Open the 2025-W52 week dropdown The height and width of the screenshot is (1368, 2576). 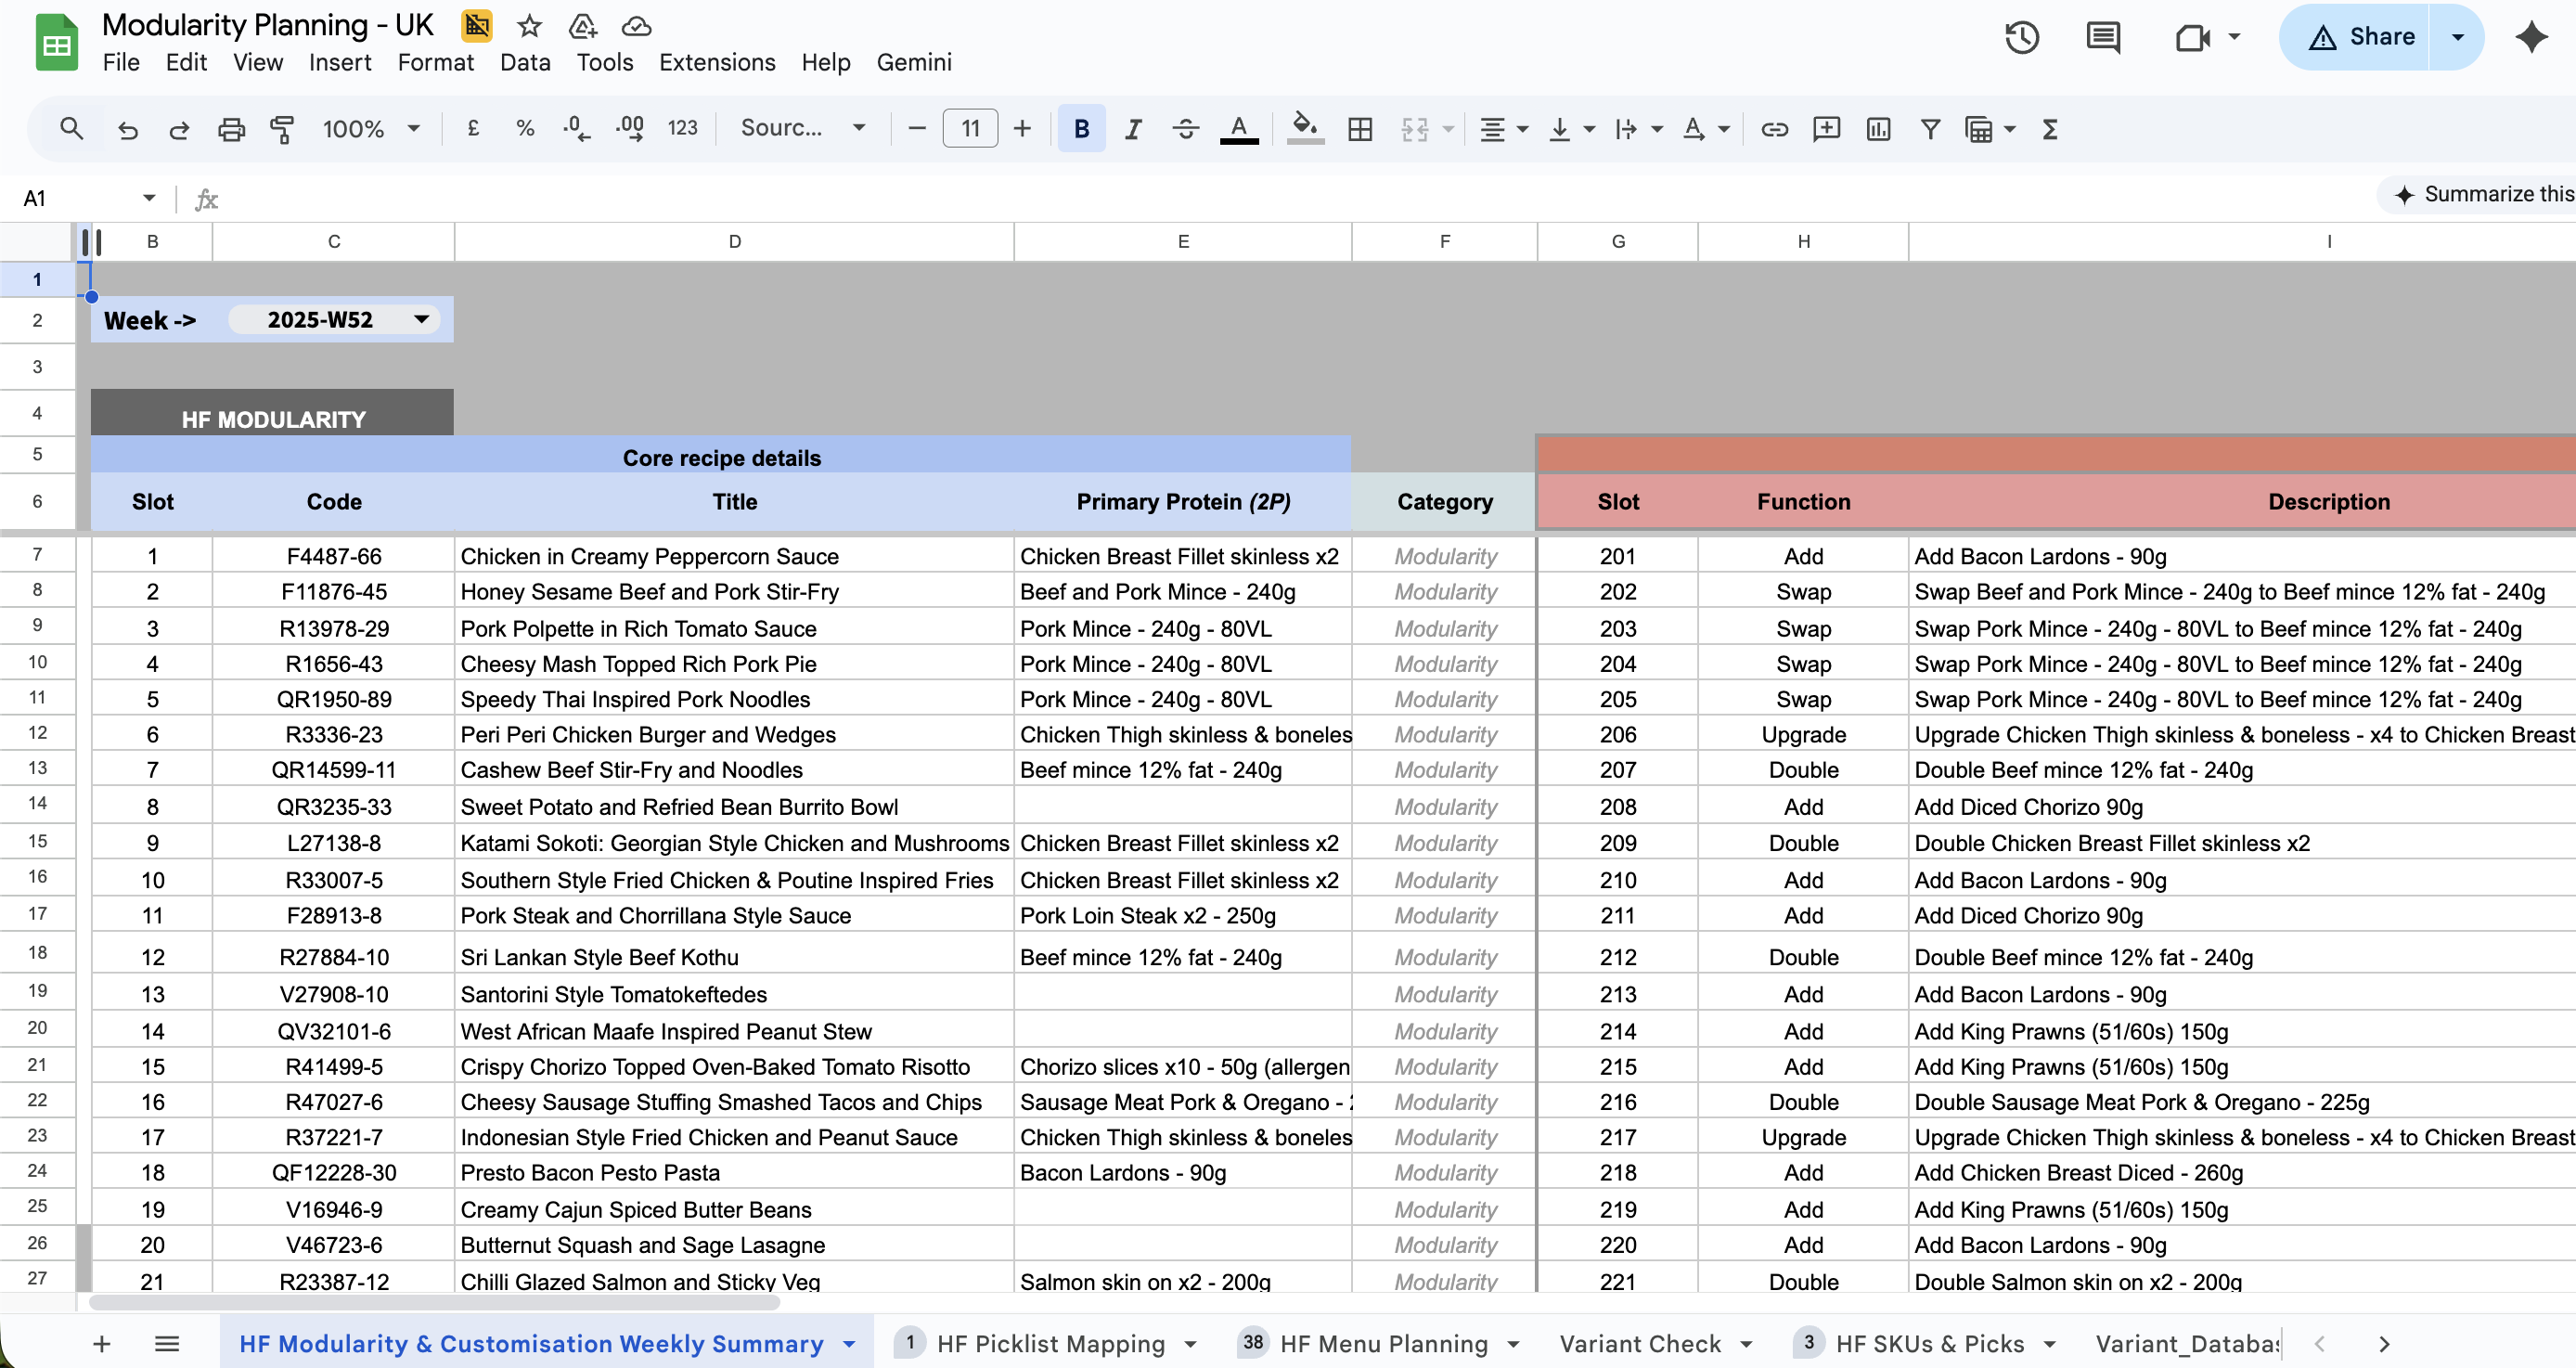(421, 319)
